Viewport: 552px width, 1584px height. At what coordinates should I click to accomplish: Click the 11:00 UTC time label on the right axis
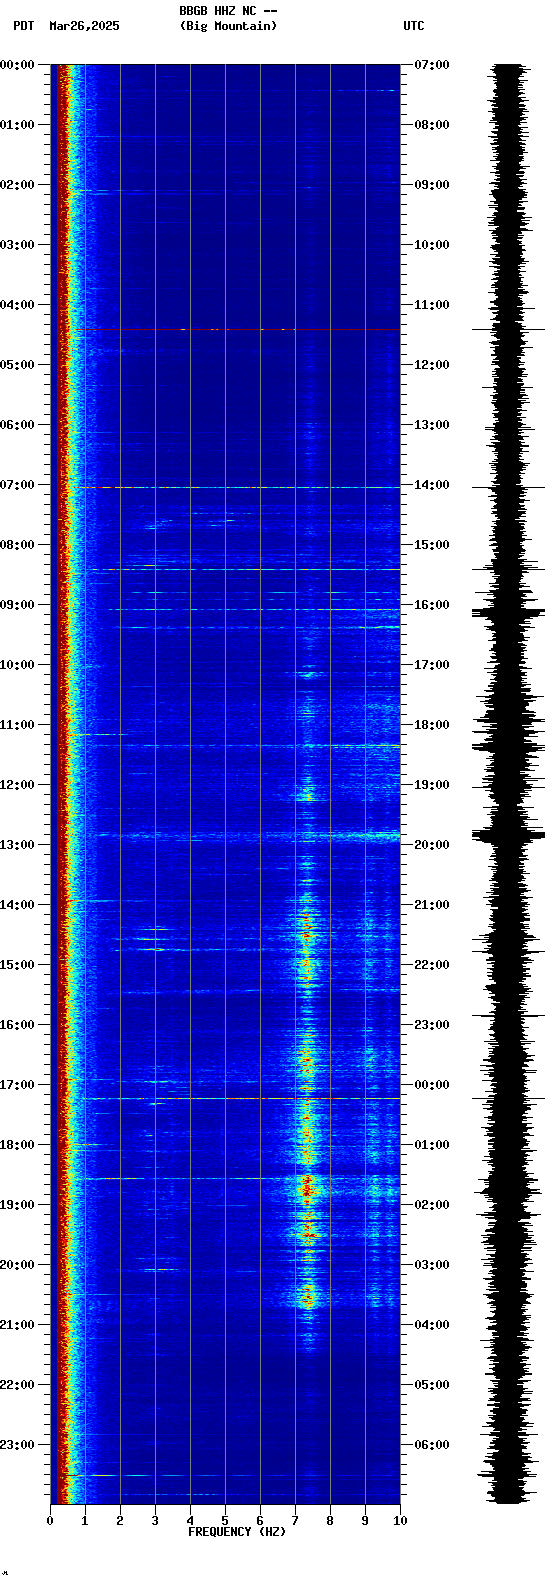tap(432, 305)
